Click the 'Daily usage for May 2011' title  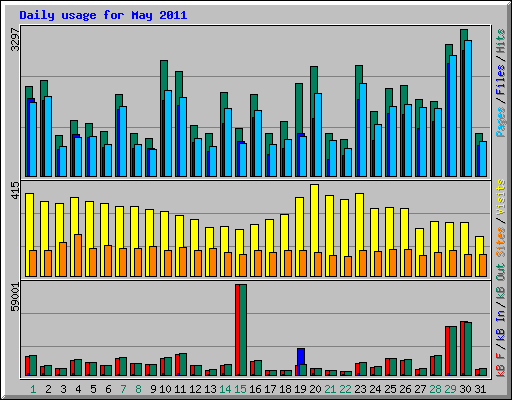[103, 15]
